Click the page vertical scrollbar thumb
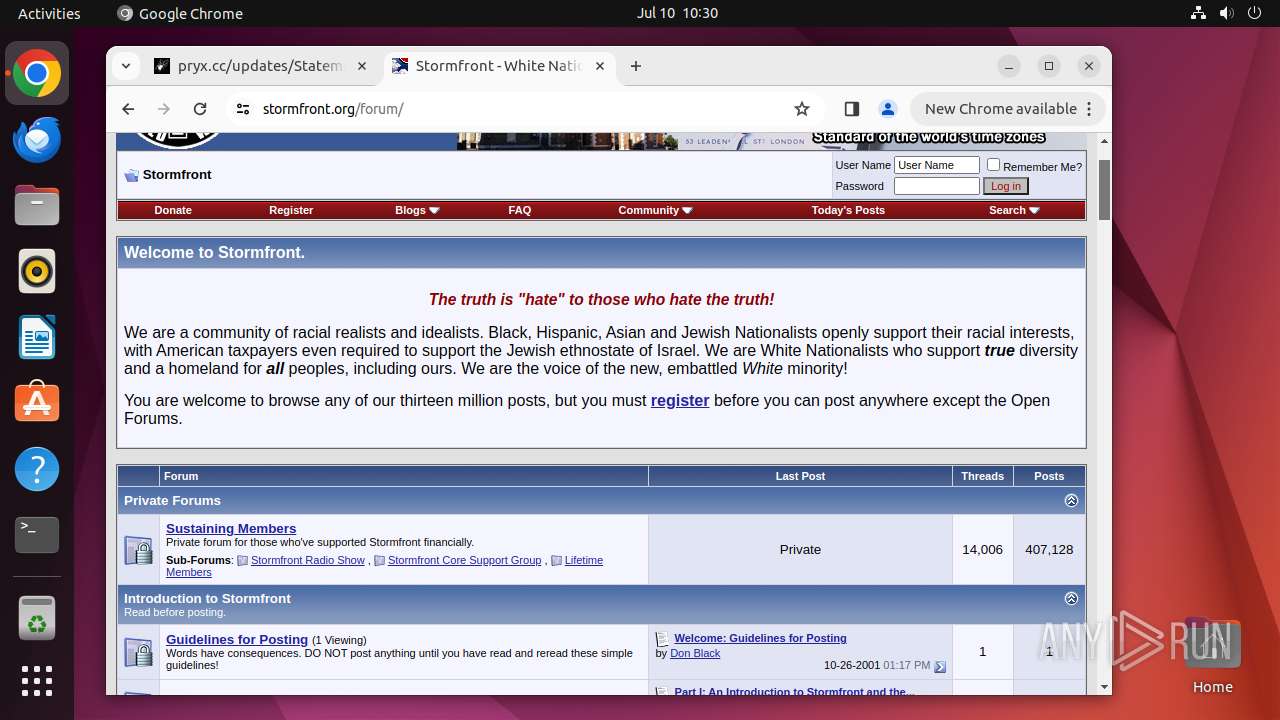1280x720 pixels. tap(1104, 190)
